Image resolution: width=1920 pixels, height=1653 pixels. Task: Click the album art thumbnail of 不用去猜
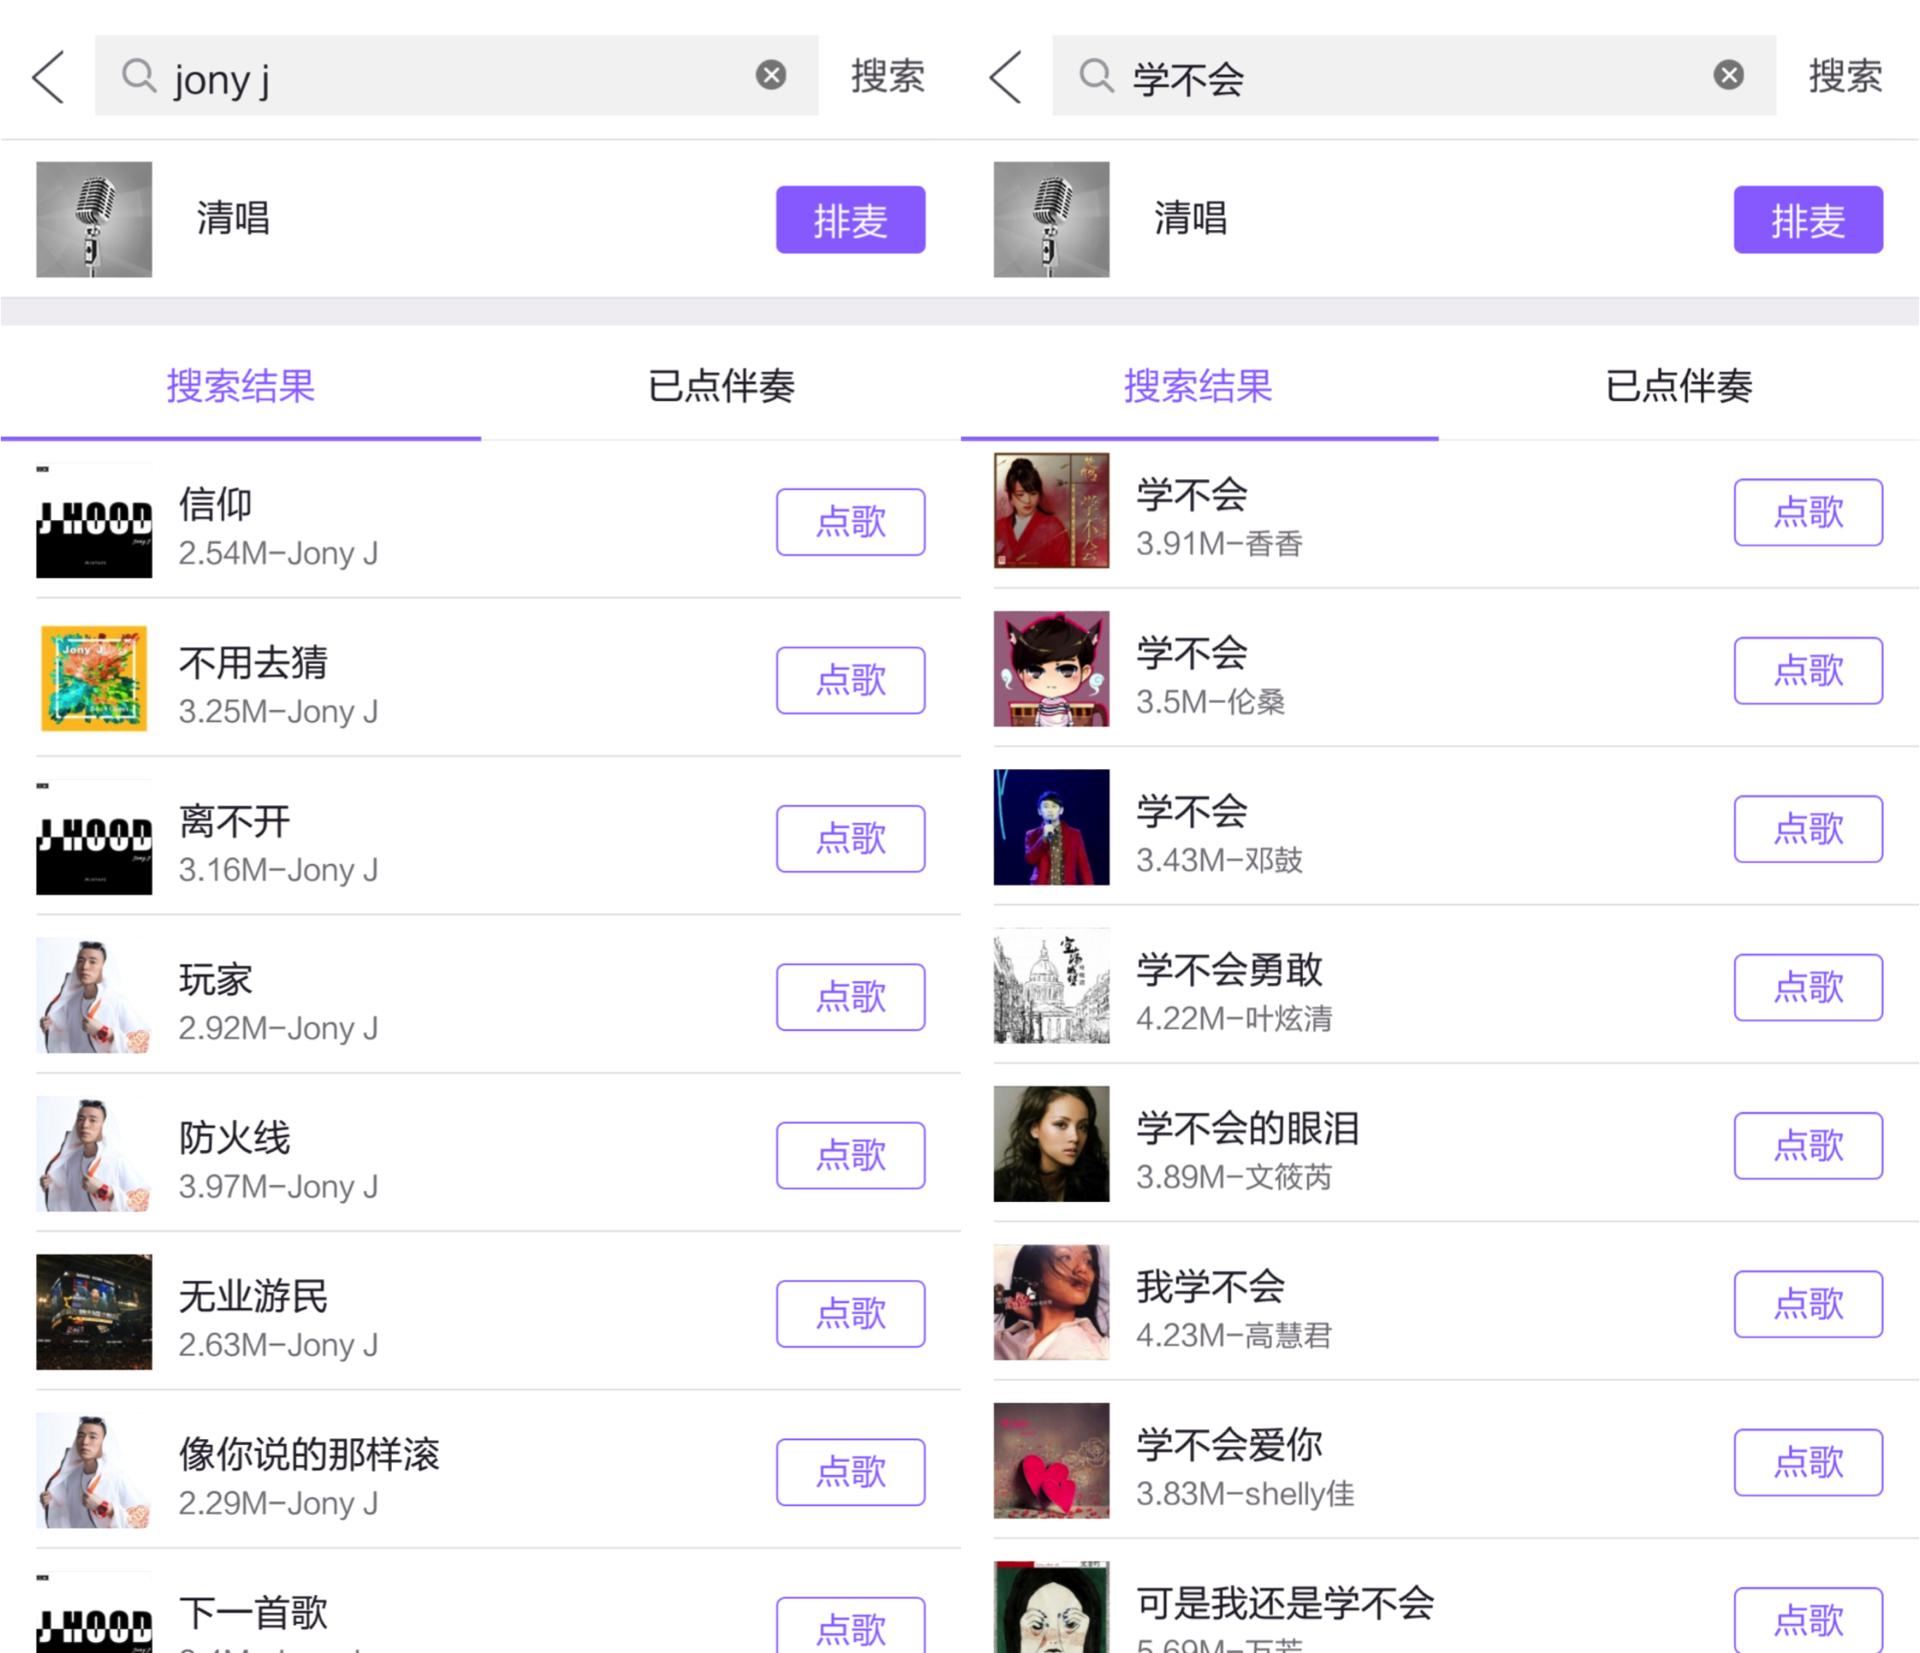[x=94, y=680]
